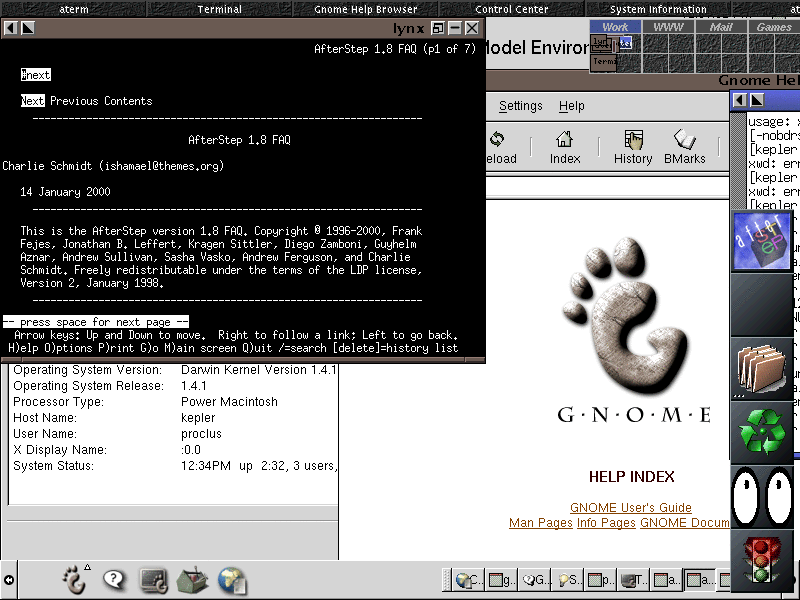Launch the globe web browser icon
800x600 pixels.
pos(232,581)
